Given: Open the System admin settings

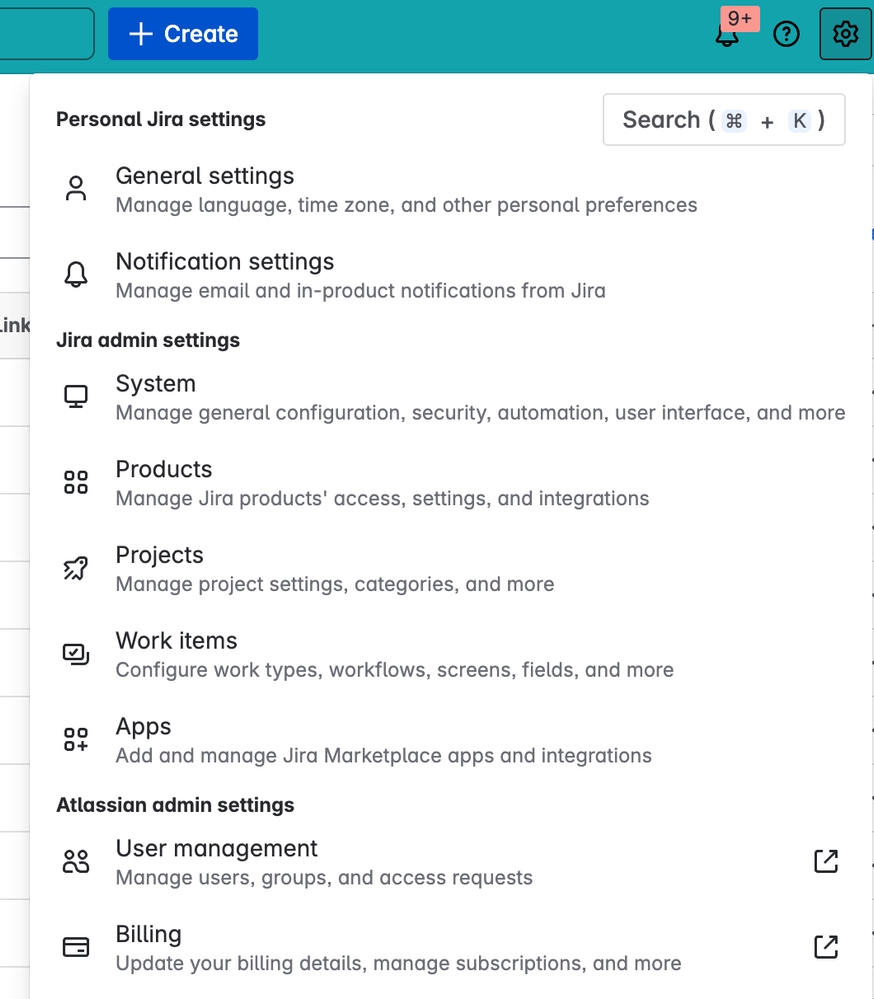Looking at the screenshot, I should (x=155, y=384).
